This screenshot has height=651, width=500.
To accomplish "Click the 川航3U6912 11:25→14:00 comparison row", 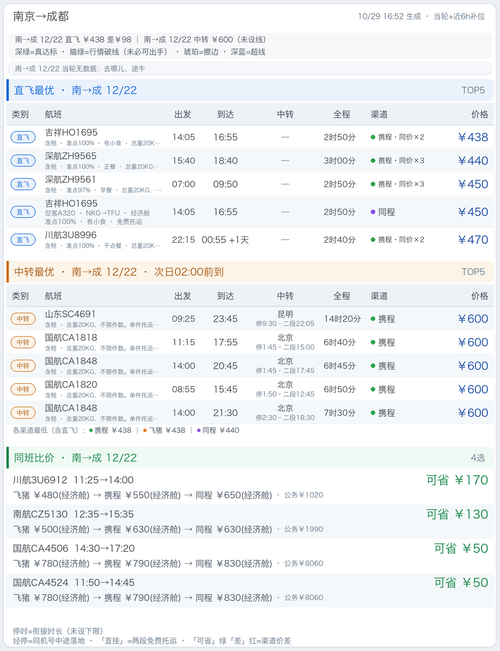I will pos(250,487).
